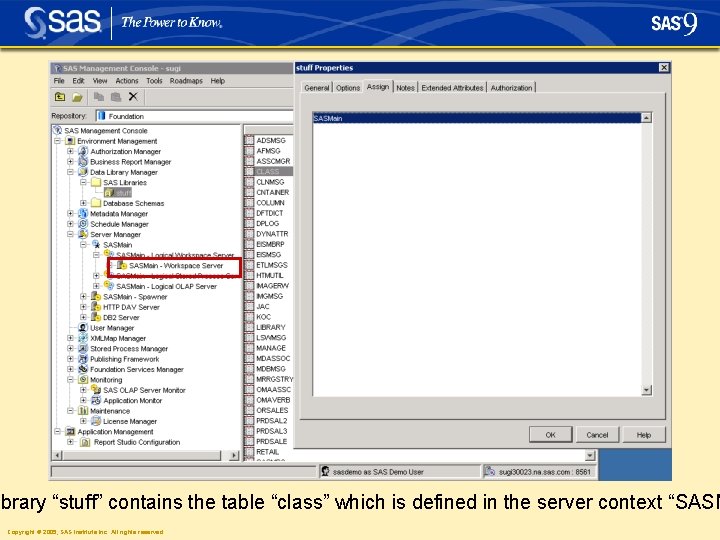The image size is (720, 540).
Task: Switch to the Notes tab
Action: point(405,88)
